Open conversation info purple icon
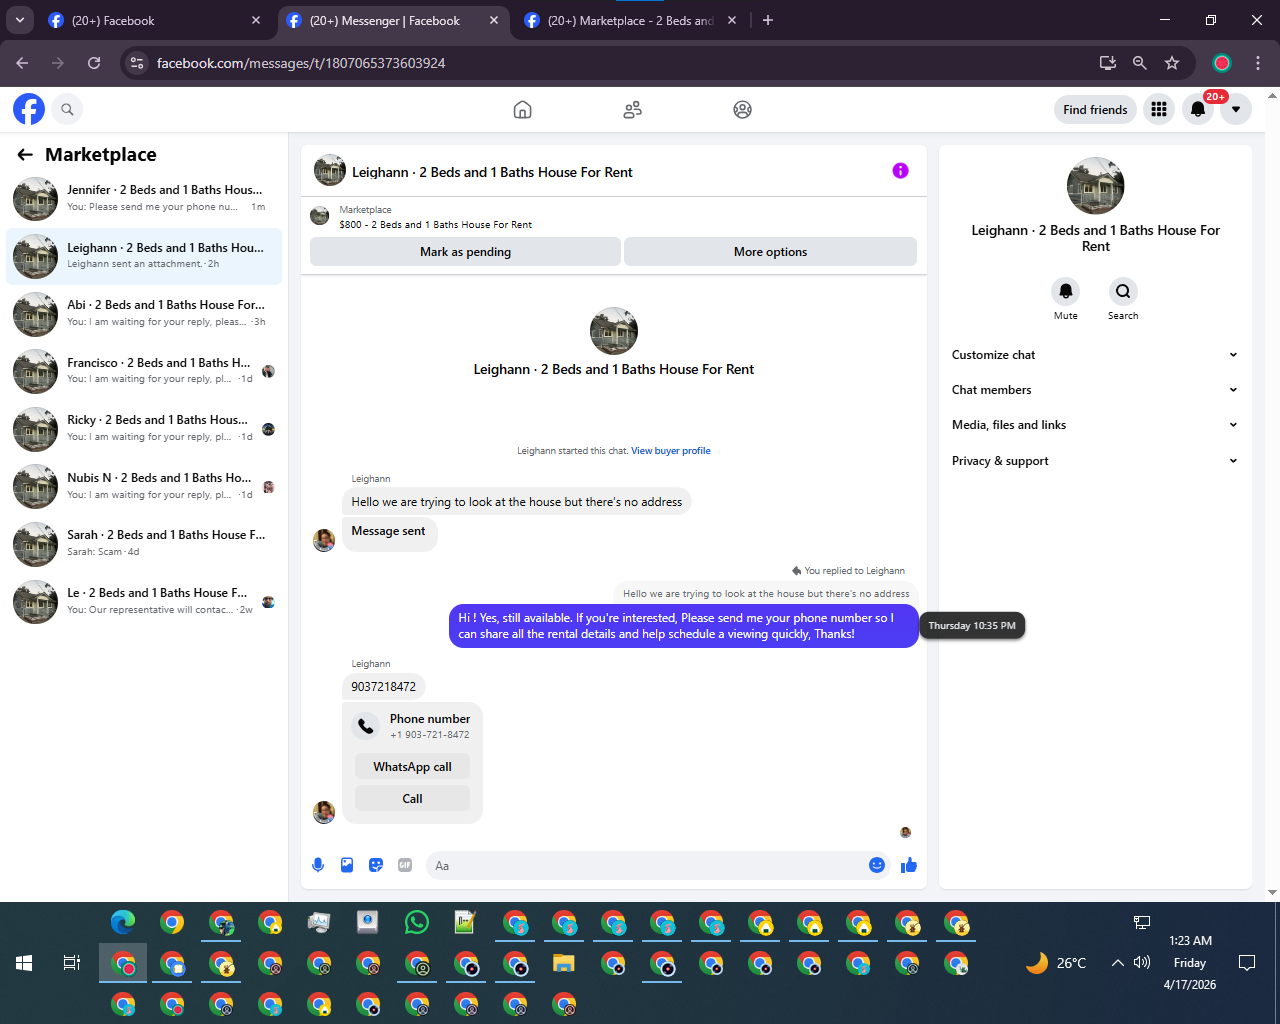 (900, 171)
